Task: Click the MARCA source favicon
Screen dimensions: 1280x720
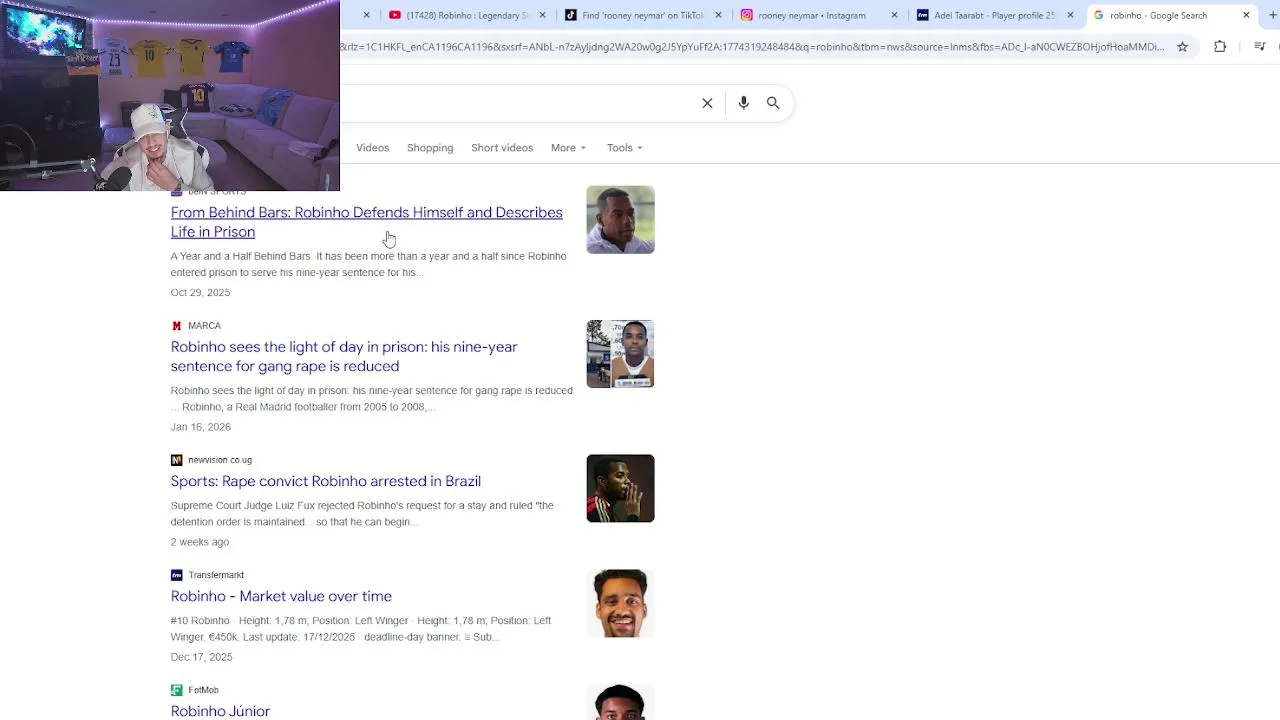Action: point(177,326)
